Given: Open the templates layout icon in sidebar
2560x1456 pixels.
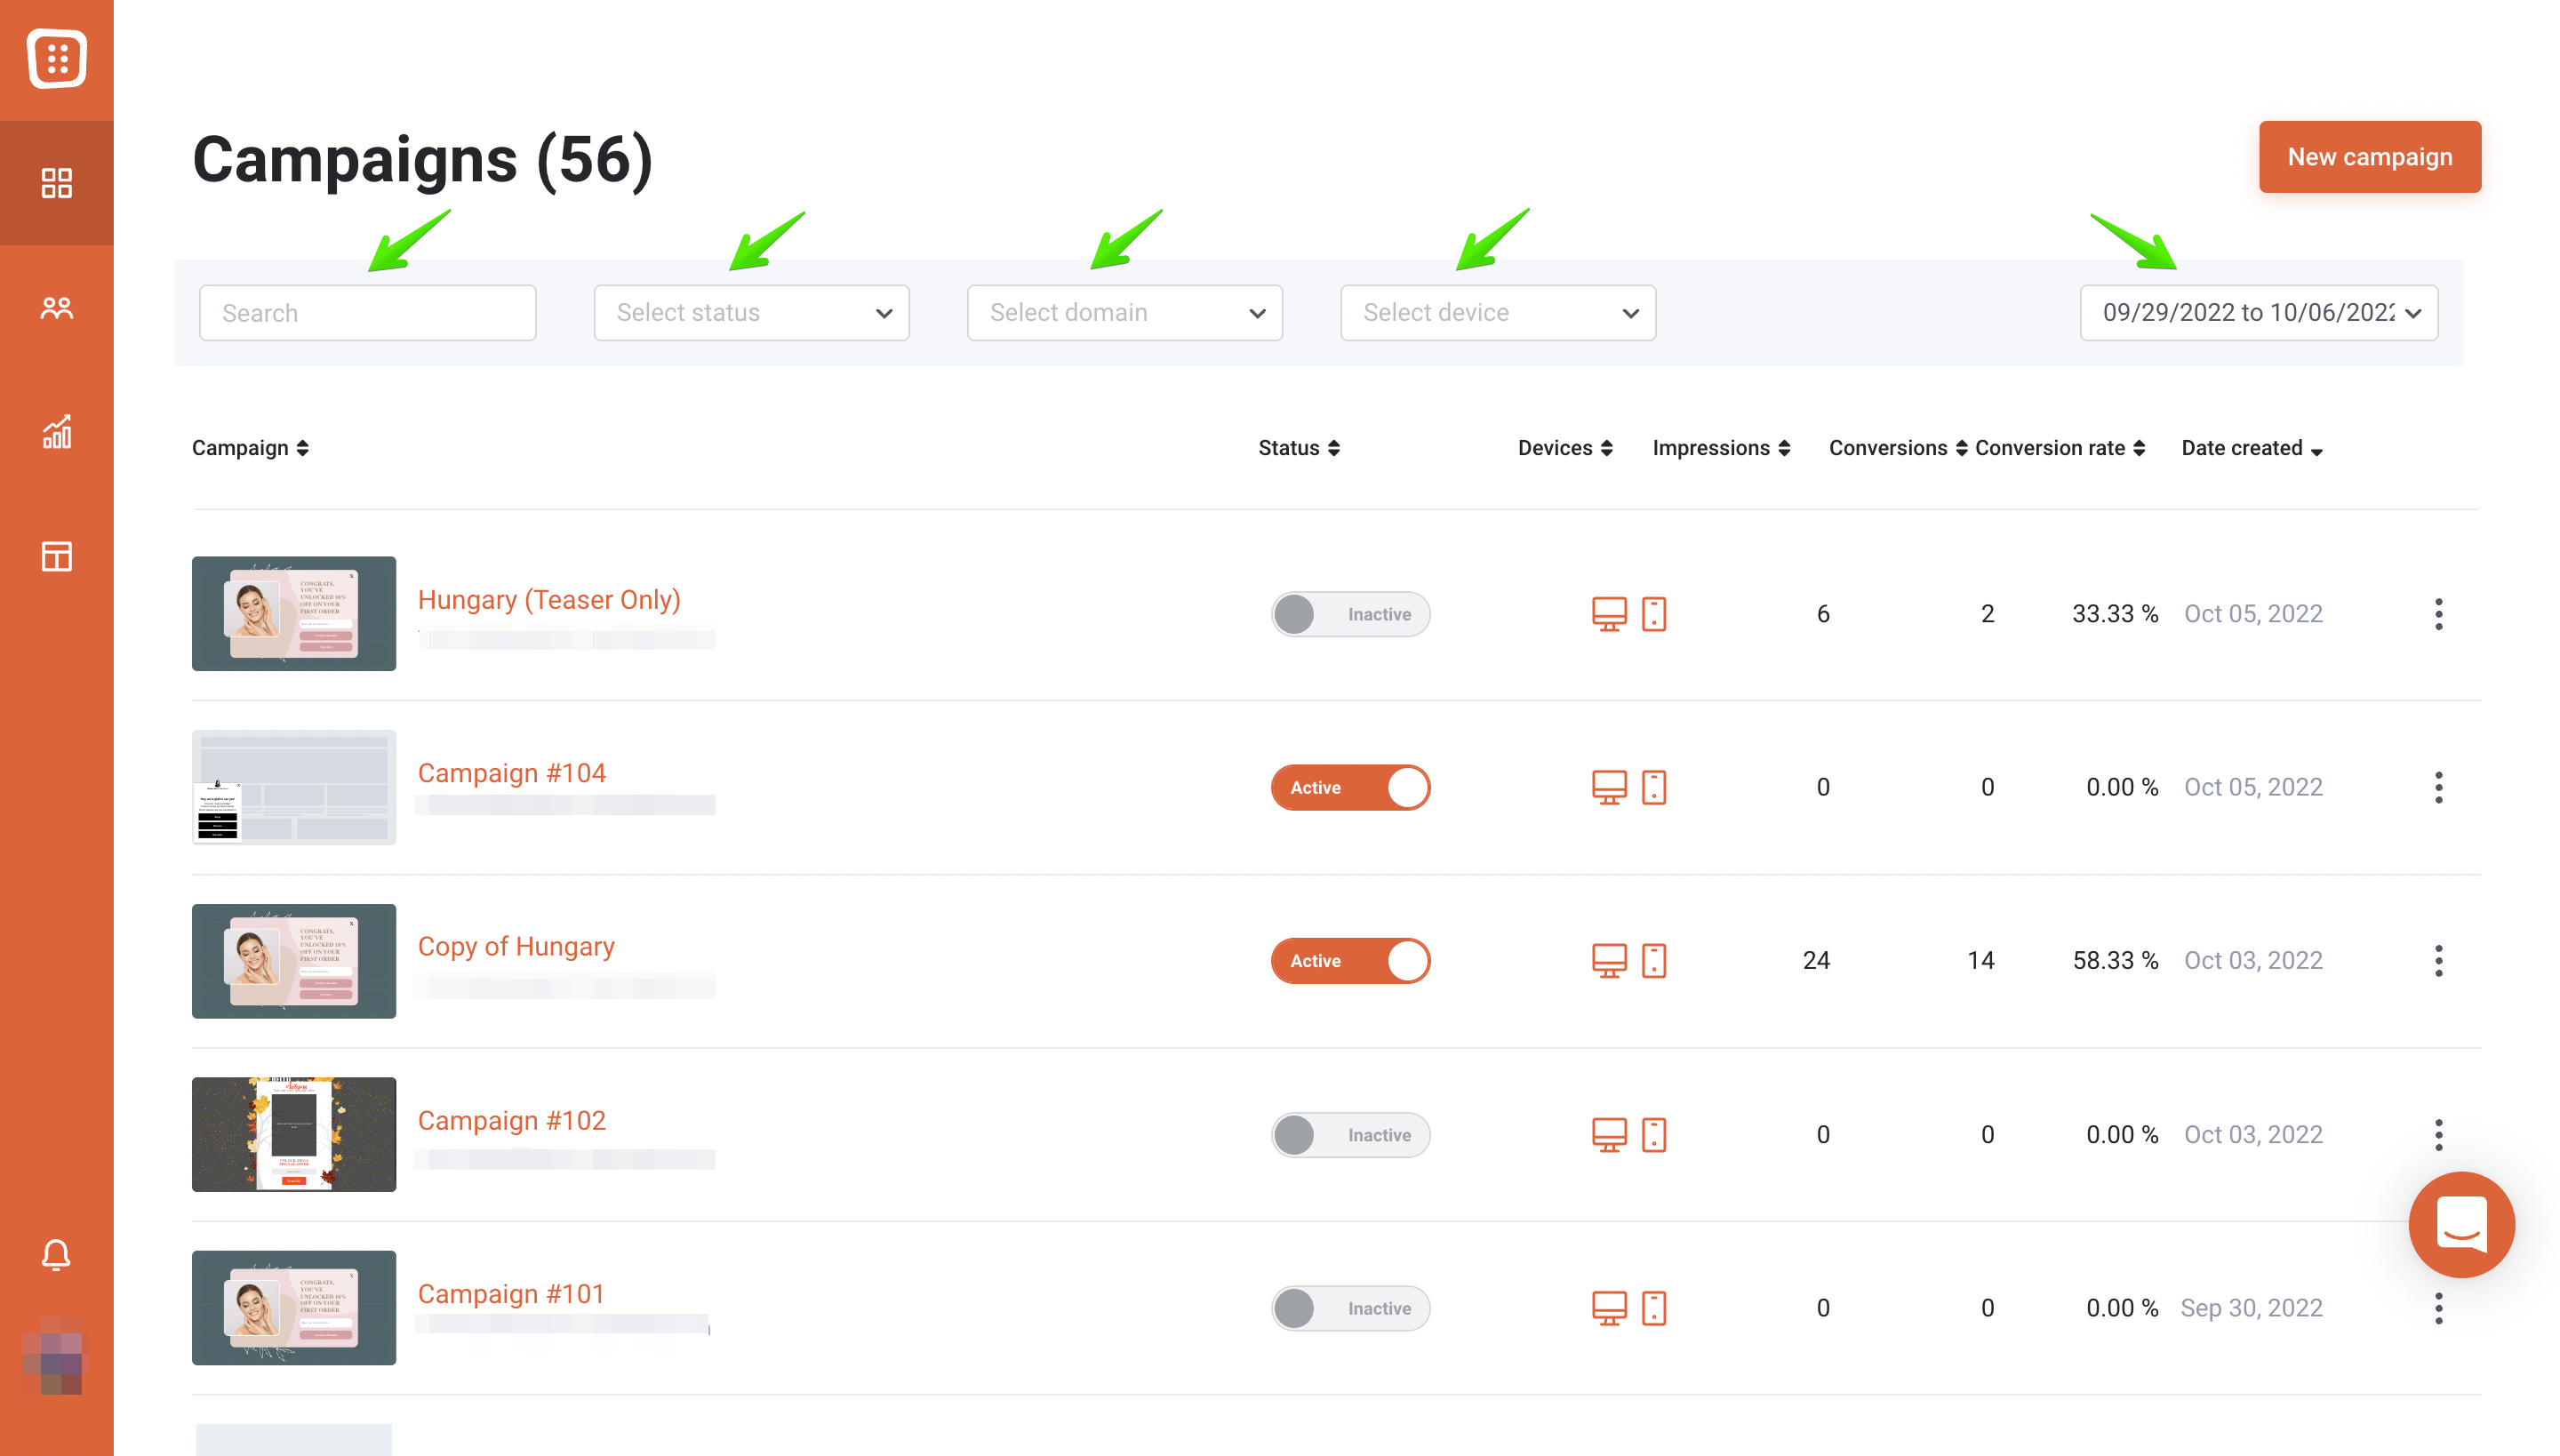Looking at the screenshot, I should [56, 556].
